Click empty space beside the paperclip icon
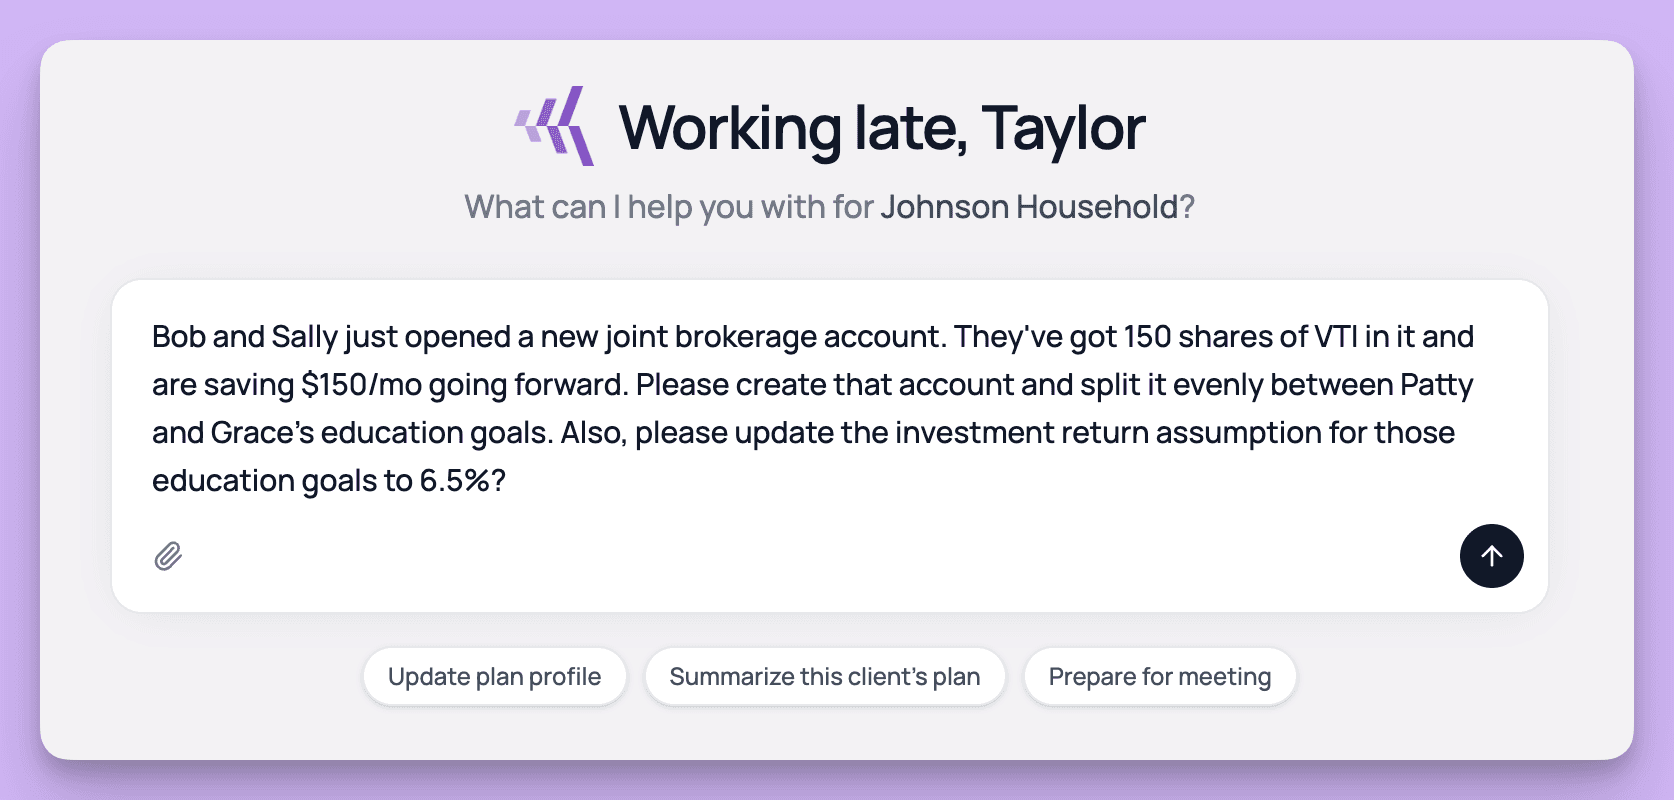This screenshot has width=1674, height=800. [800, 556]
